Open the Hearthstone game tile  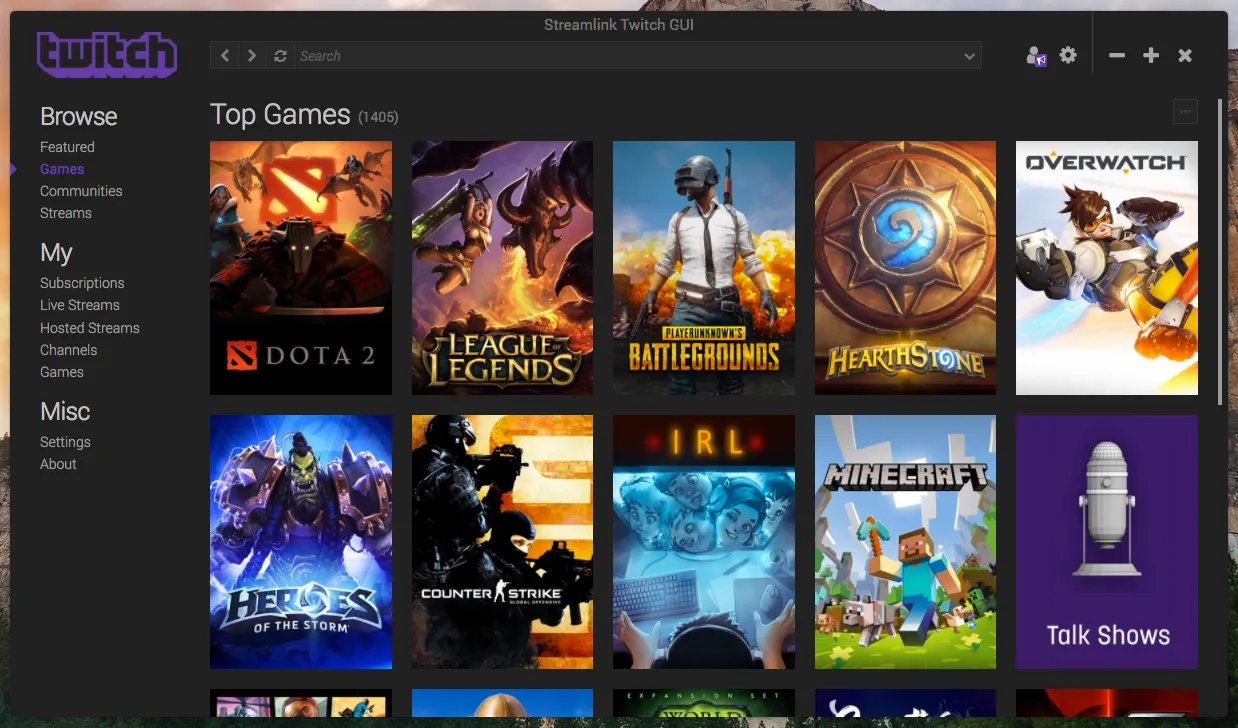(905, 268)
